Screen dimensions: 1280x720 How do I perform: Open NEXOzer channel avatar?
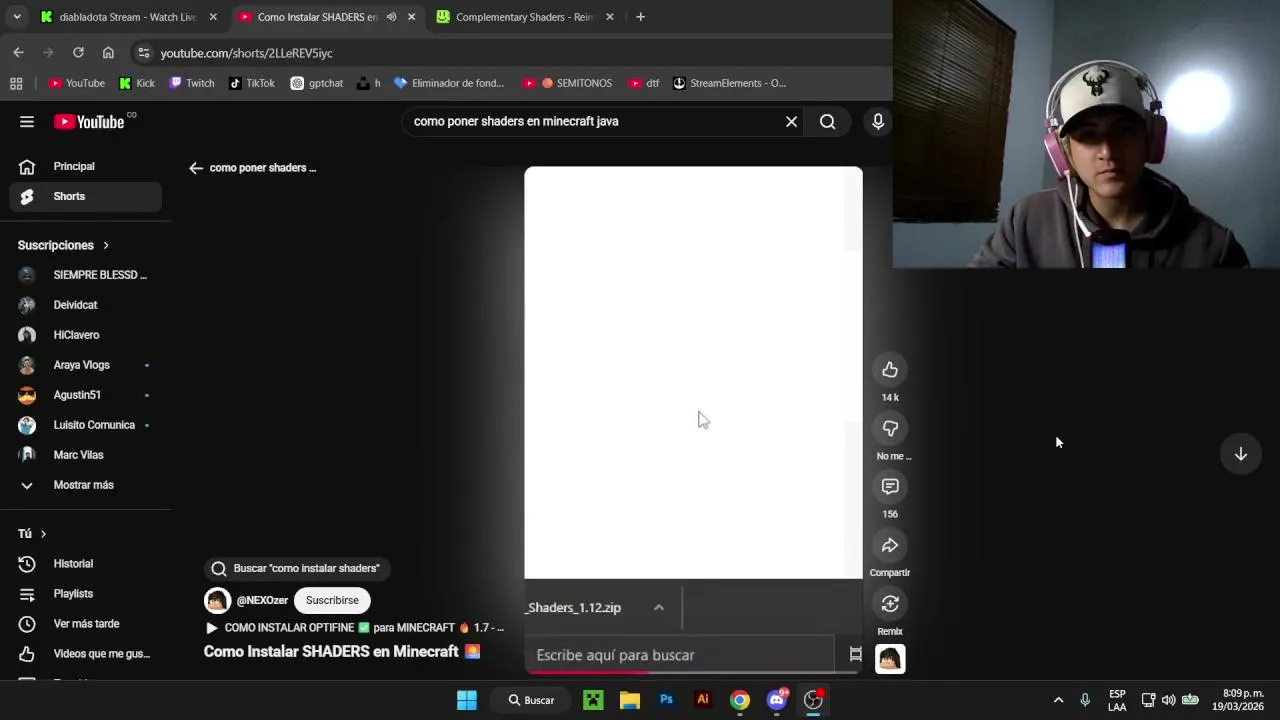coord(217,600)
